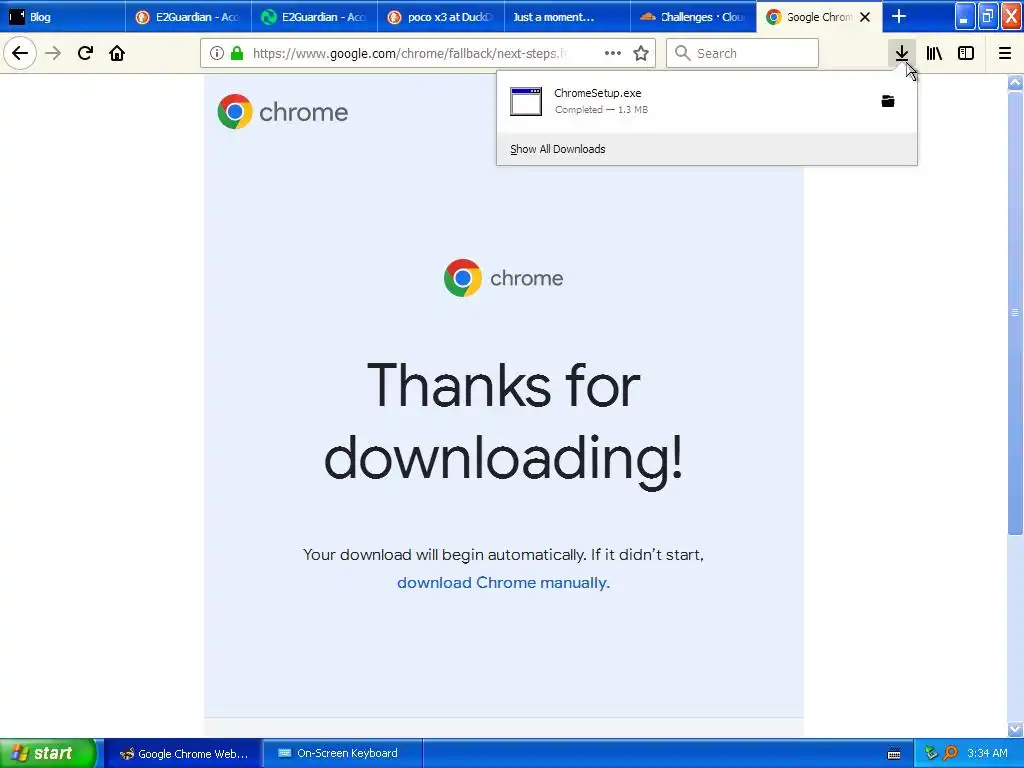Click the taskbar clock 3:34 AM

[987, 753]
